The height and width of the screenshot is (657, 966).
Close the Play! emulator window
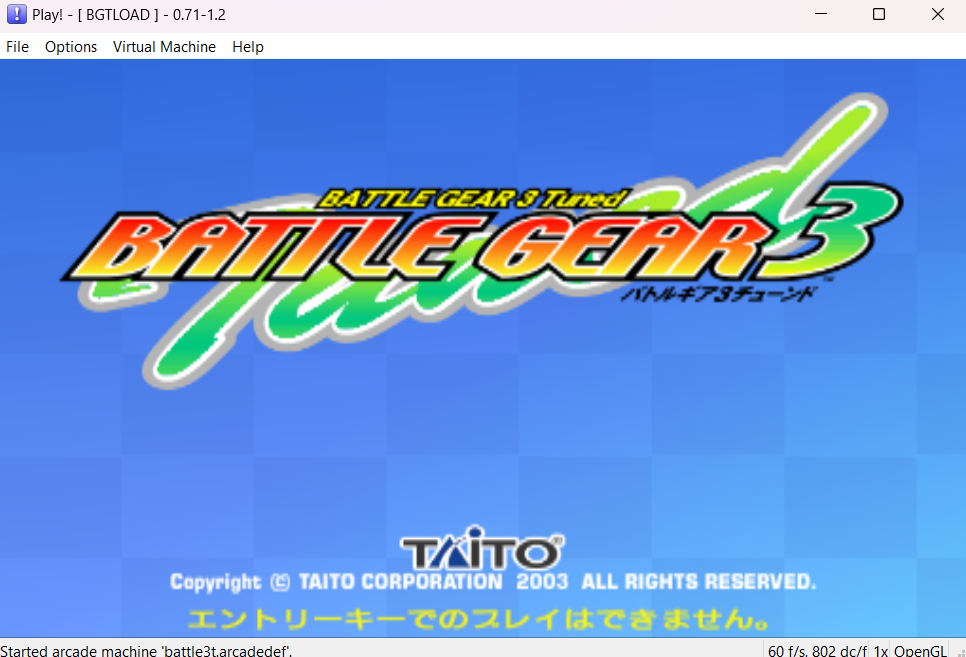938,14
